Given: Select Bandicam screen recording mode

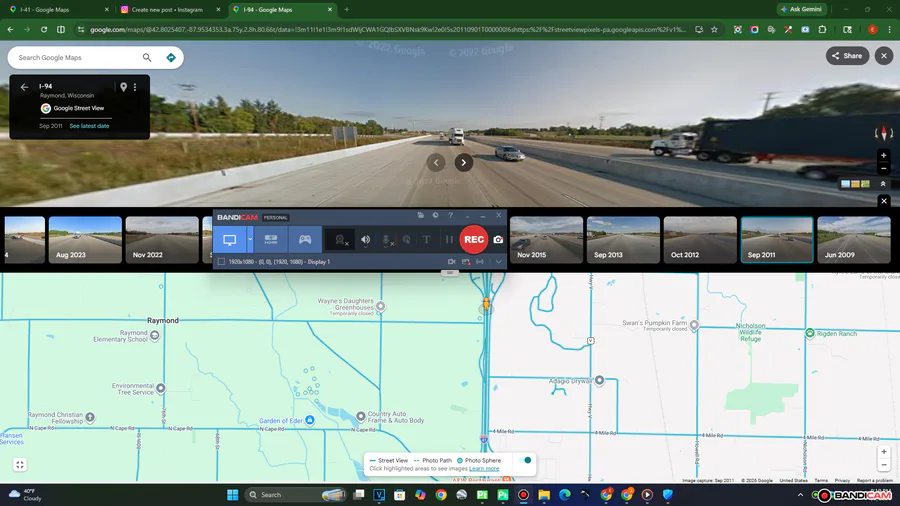Looking at the screenshot, I should pos(230,240).
